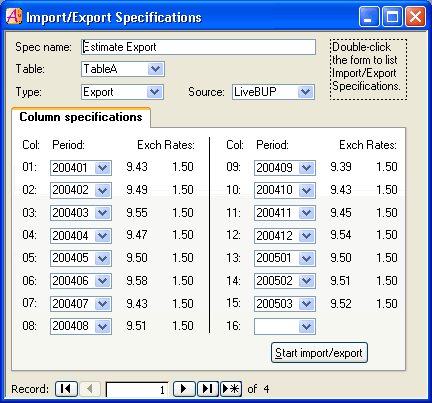This screenshot has height=403, width=432.
Task: Click the Start import/export button
Action: [x=319, y=353]
